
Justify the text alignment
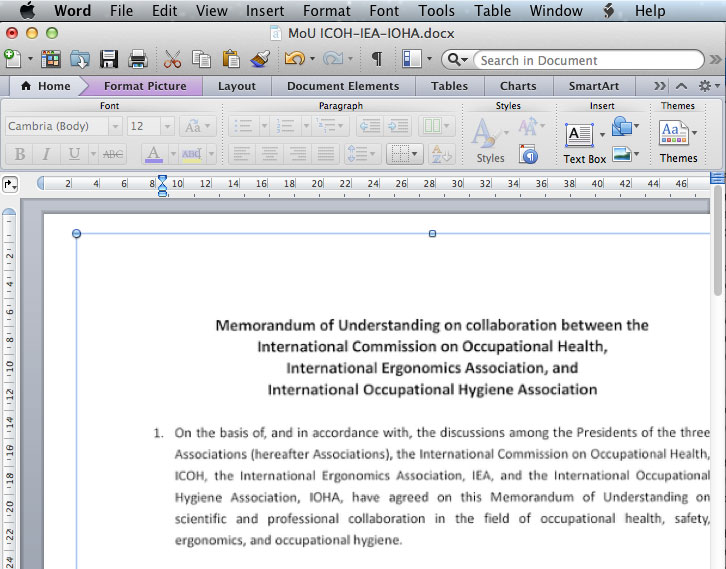pyautogui.click(x=325, y=154)
